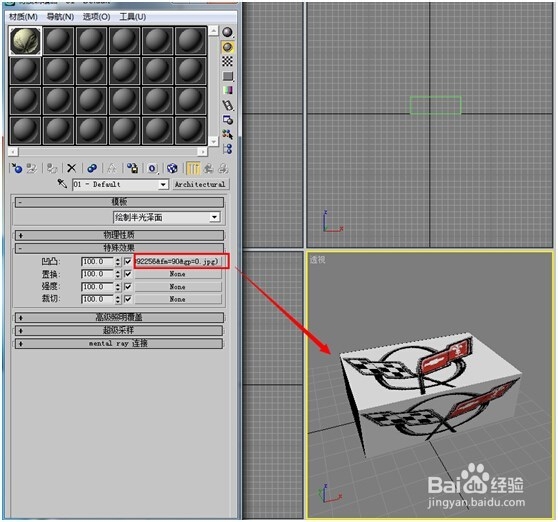Click the None button for 置换

pyautogui.click(x=178, y=274)
